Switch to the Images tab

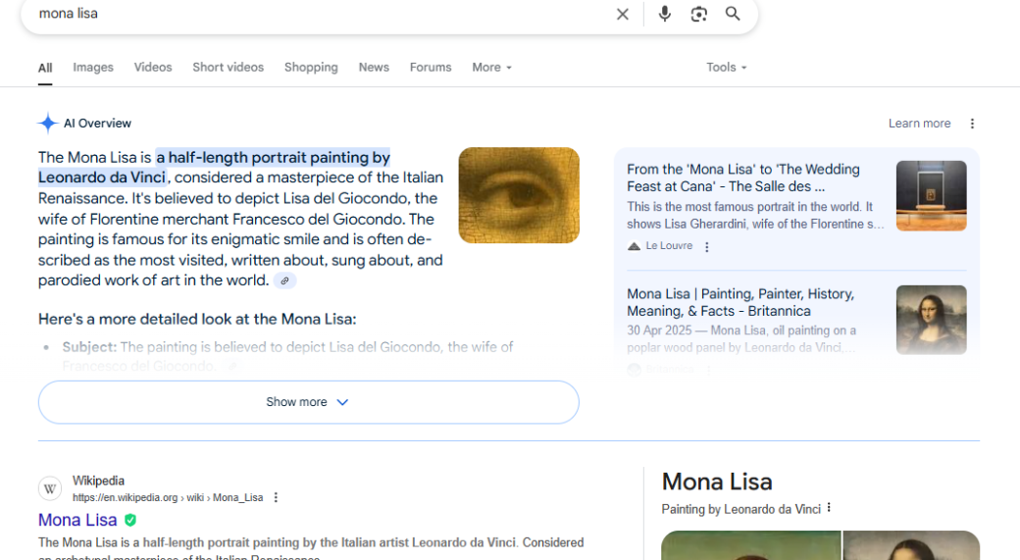93,67
